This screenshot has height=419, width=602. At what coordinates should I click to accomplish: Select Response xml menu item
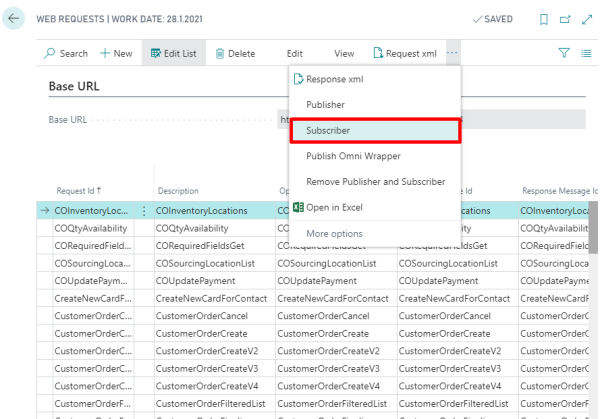point(334,79)
